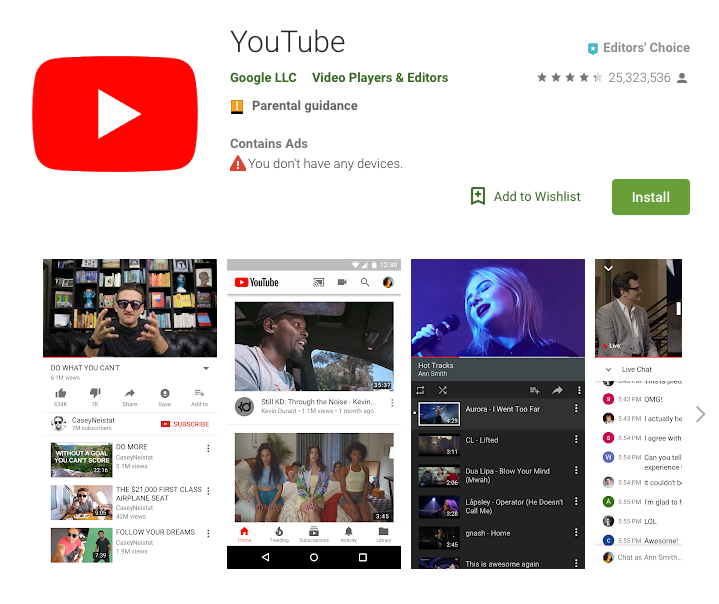Open options for Still KD video
The image size is (719, 604).
pyautogui.click(x=392, y=403)
